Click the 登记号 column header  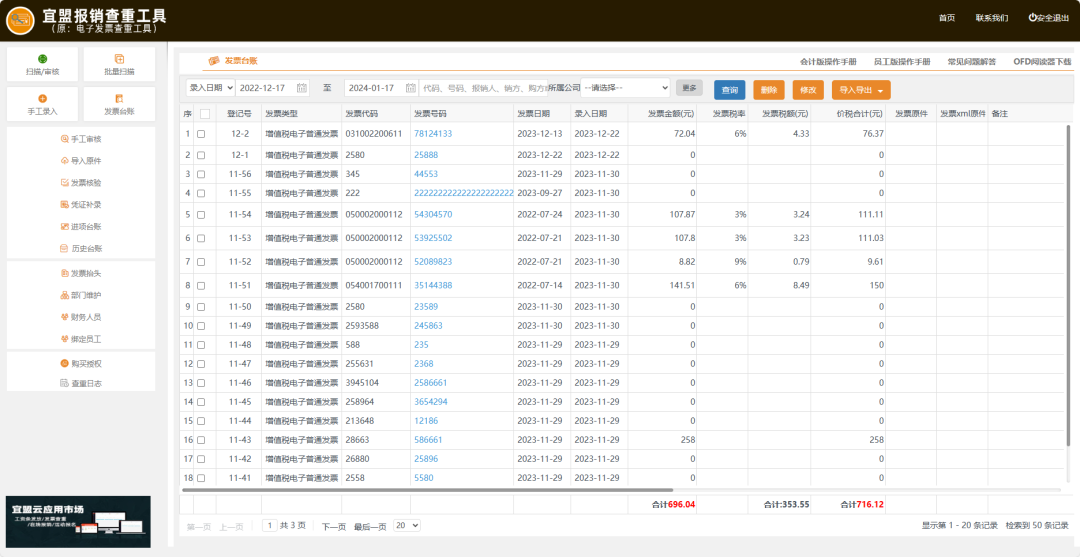(x=239, y=114)
